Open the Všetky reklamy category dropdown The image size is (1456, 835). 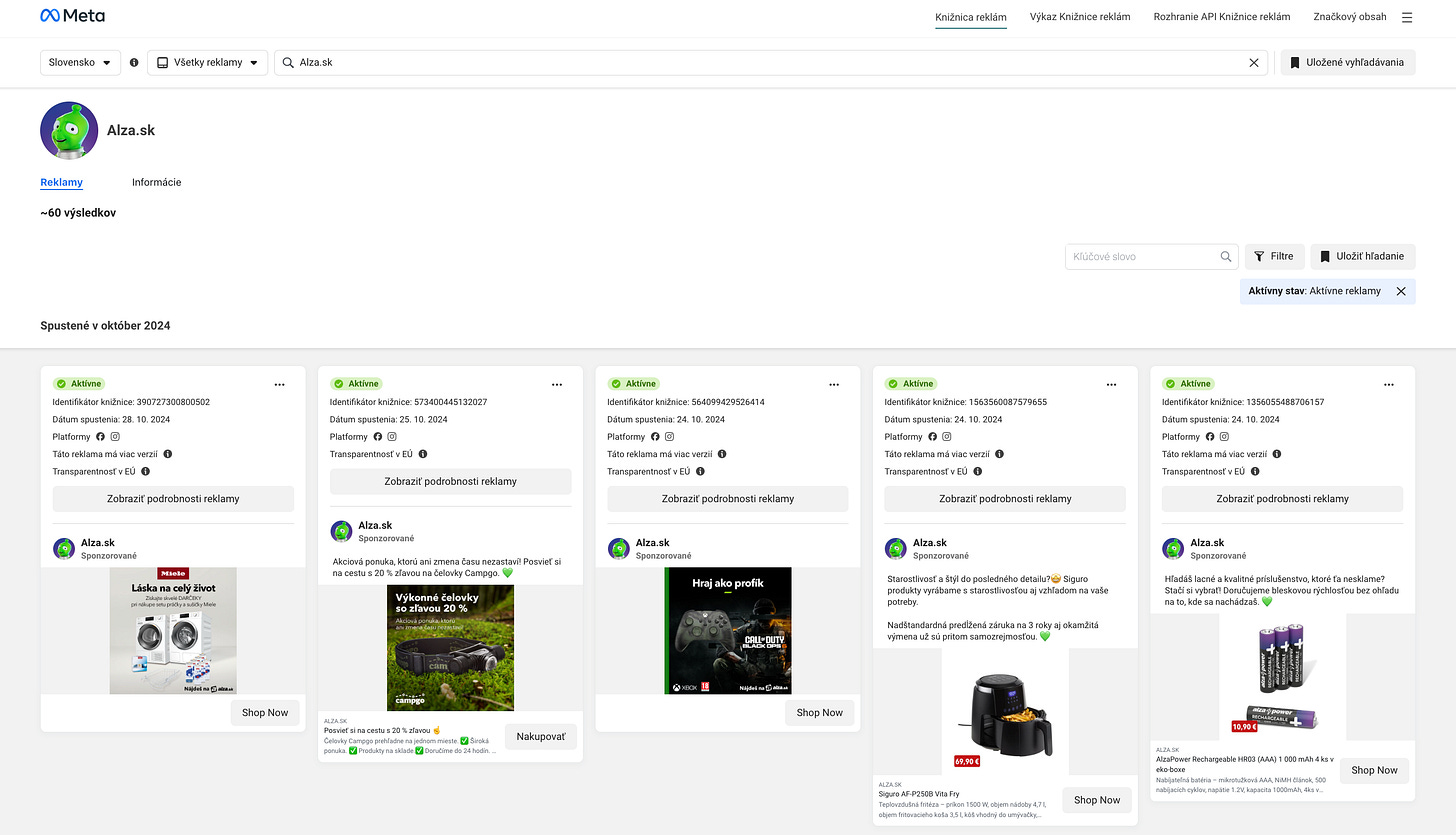[x=208, y=62]
